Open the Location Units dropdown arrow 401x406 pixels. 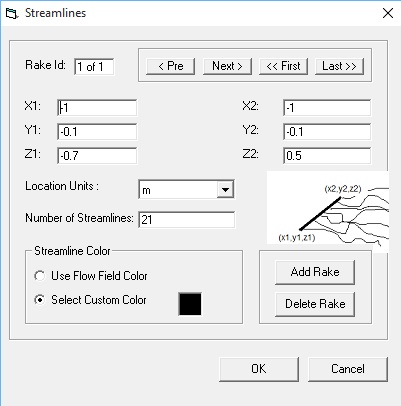225,190
